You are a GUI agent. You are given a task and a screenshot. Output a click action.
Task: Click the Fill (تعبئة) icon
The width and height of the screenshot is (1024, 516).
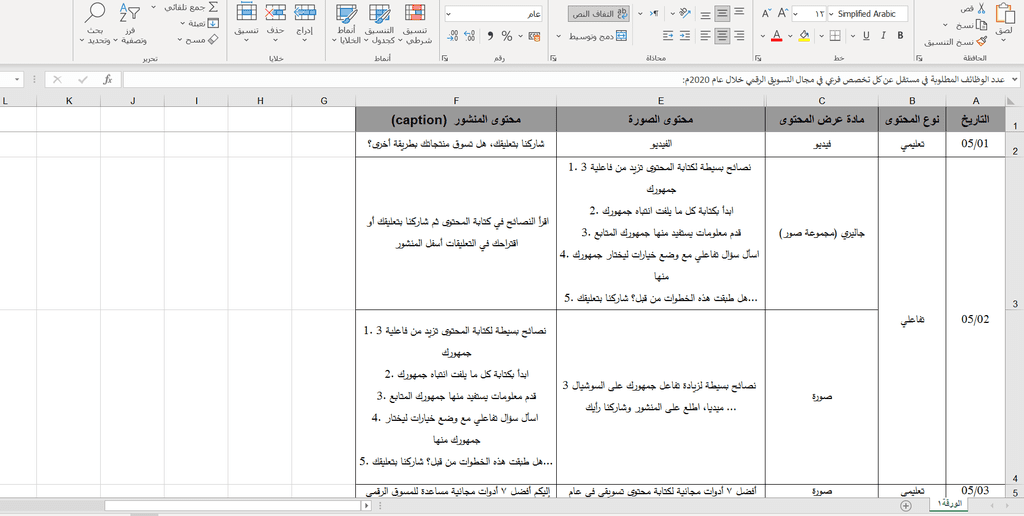click(x=214, y=24)
